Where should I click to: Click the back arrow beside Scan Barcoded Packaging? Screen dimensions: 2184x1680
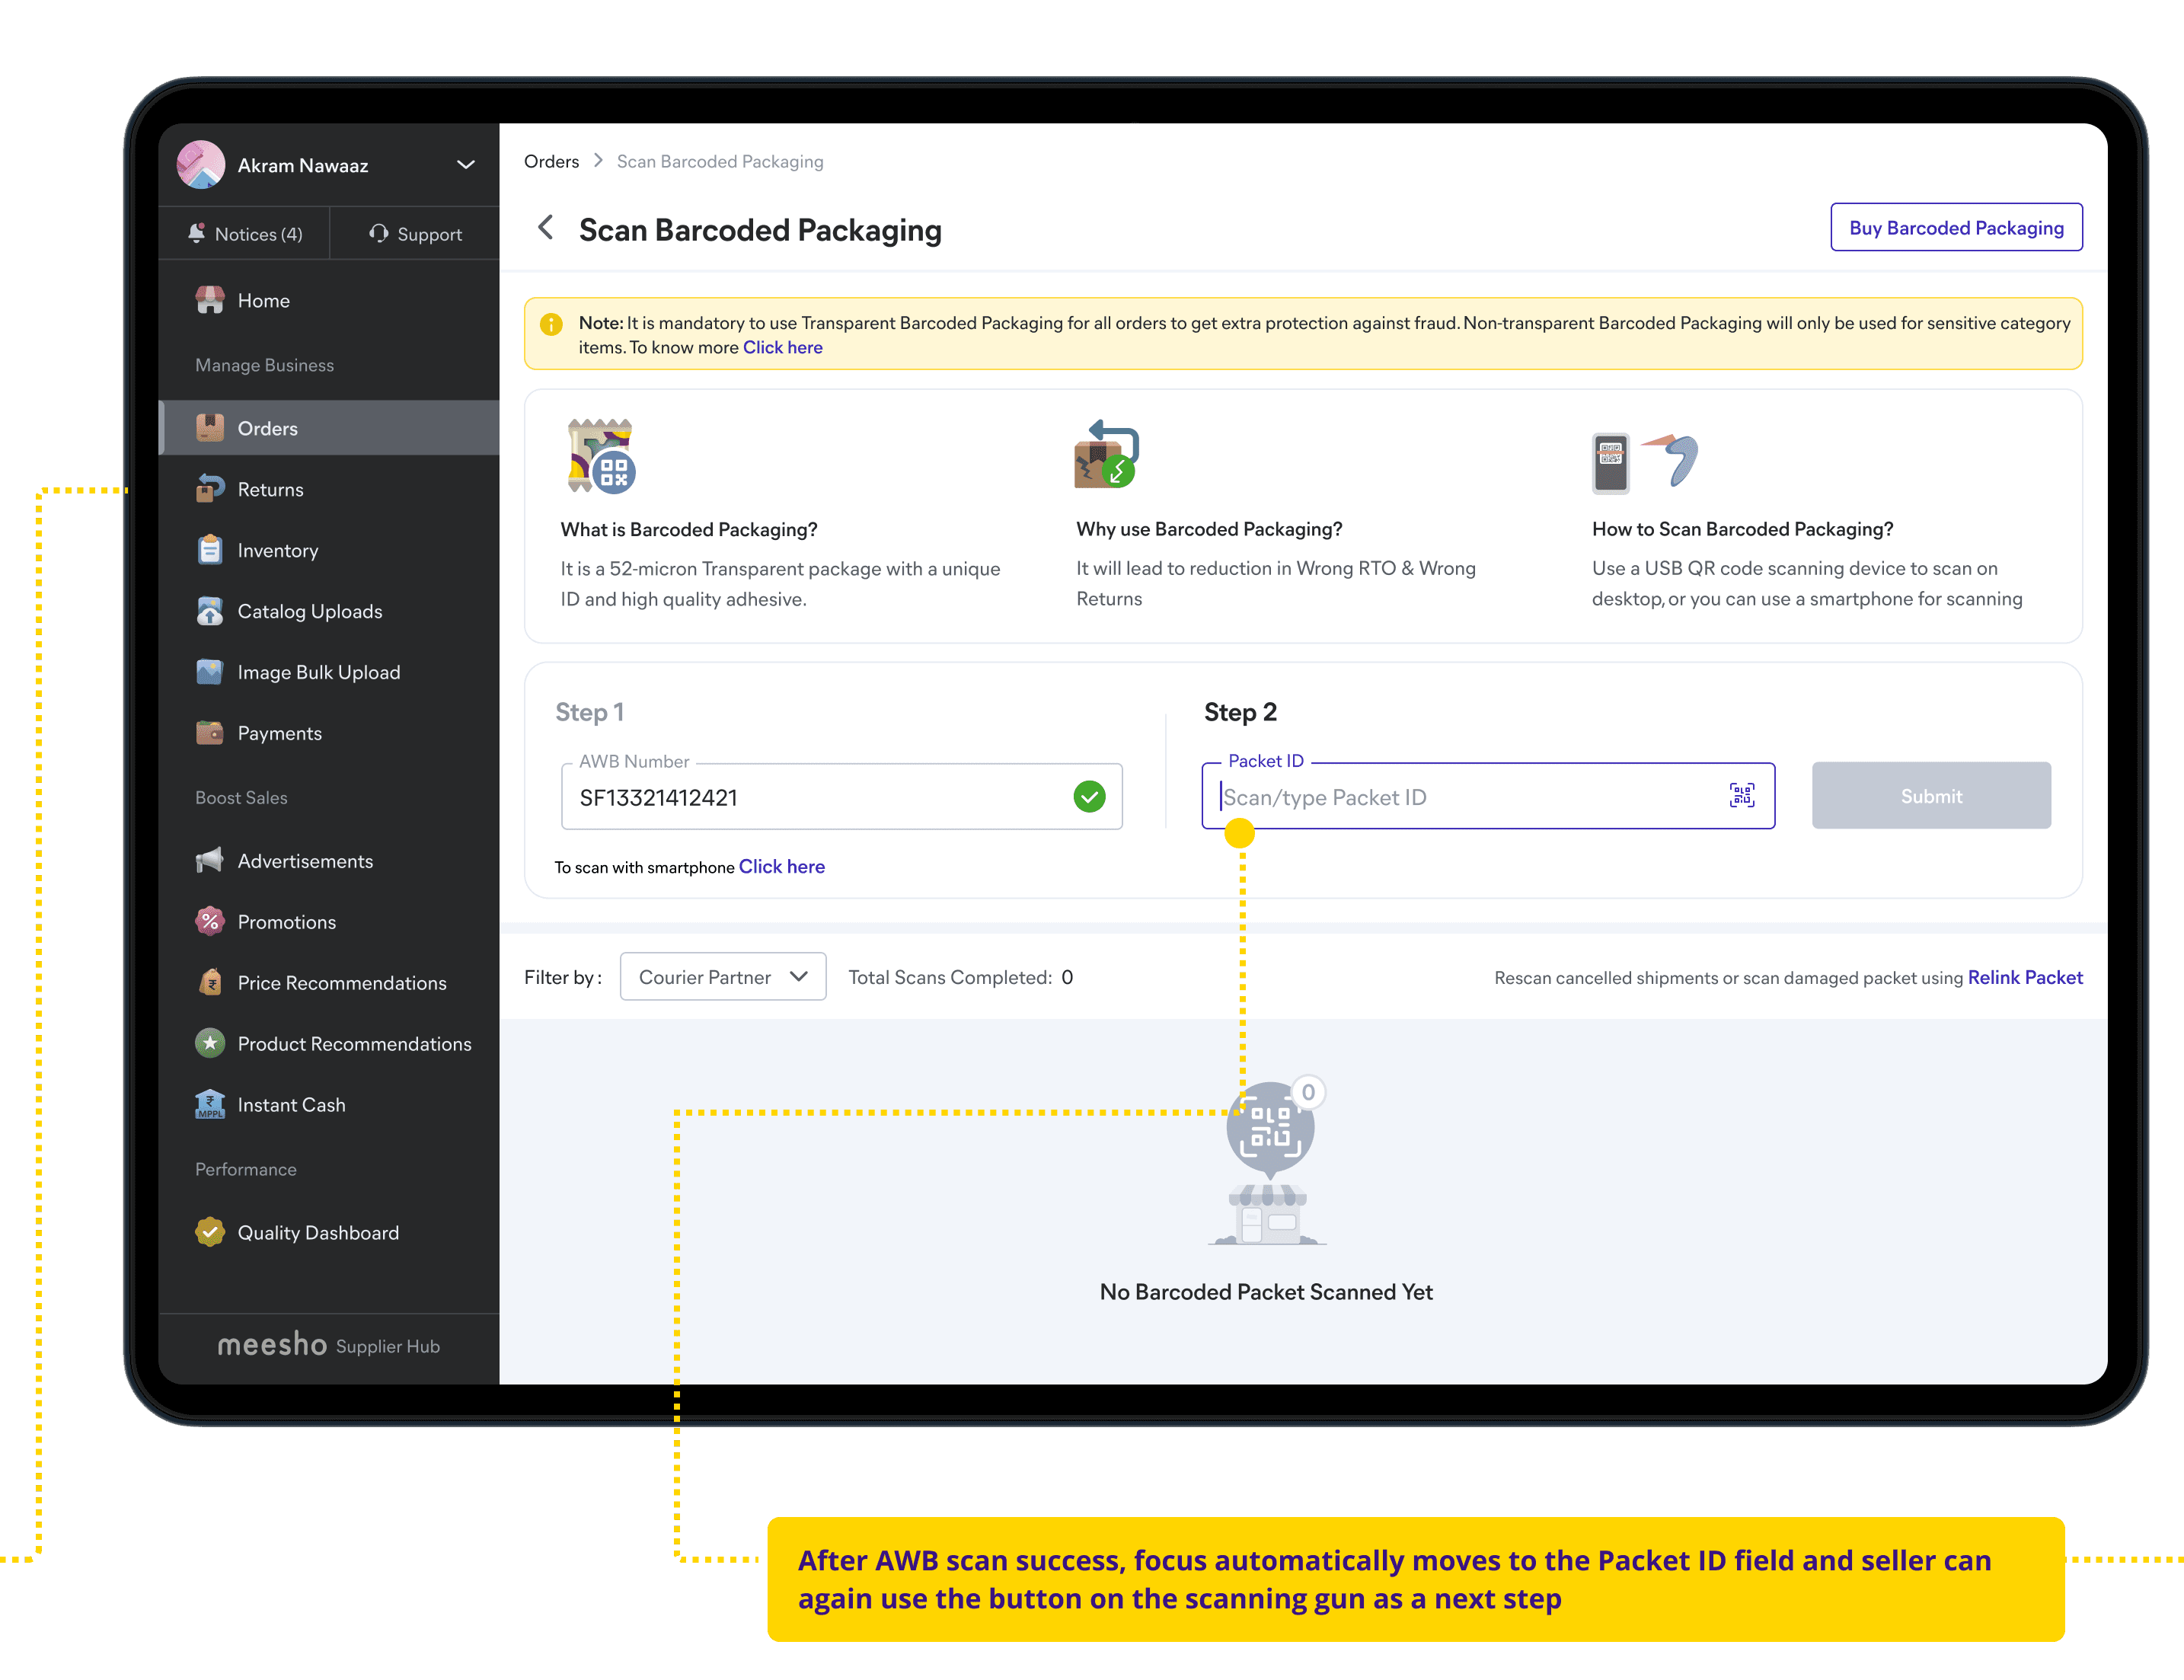[546, 228]
